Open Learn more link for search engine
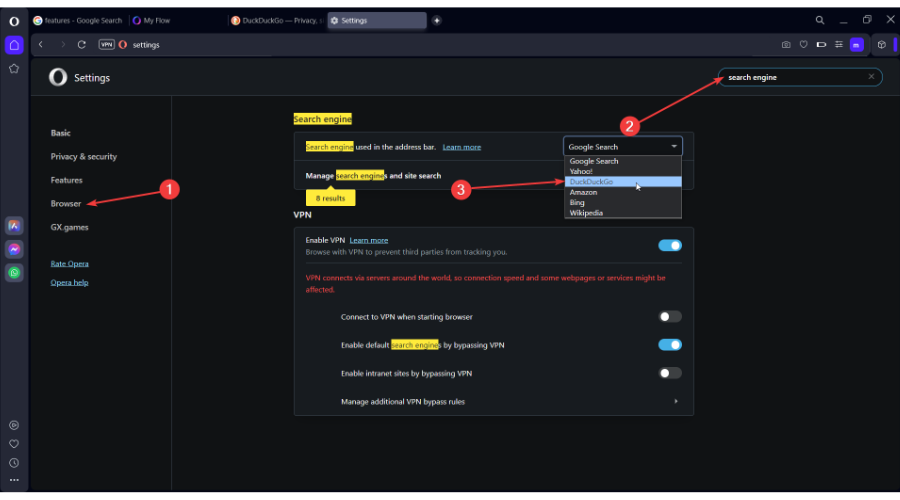 (461, 147)
